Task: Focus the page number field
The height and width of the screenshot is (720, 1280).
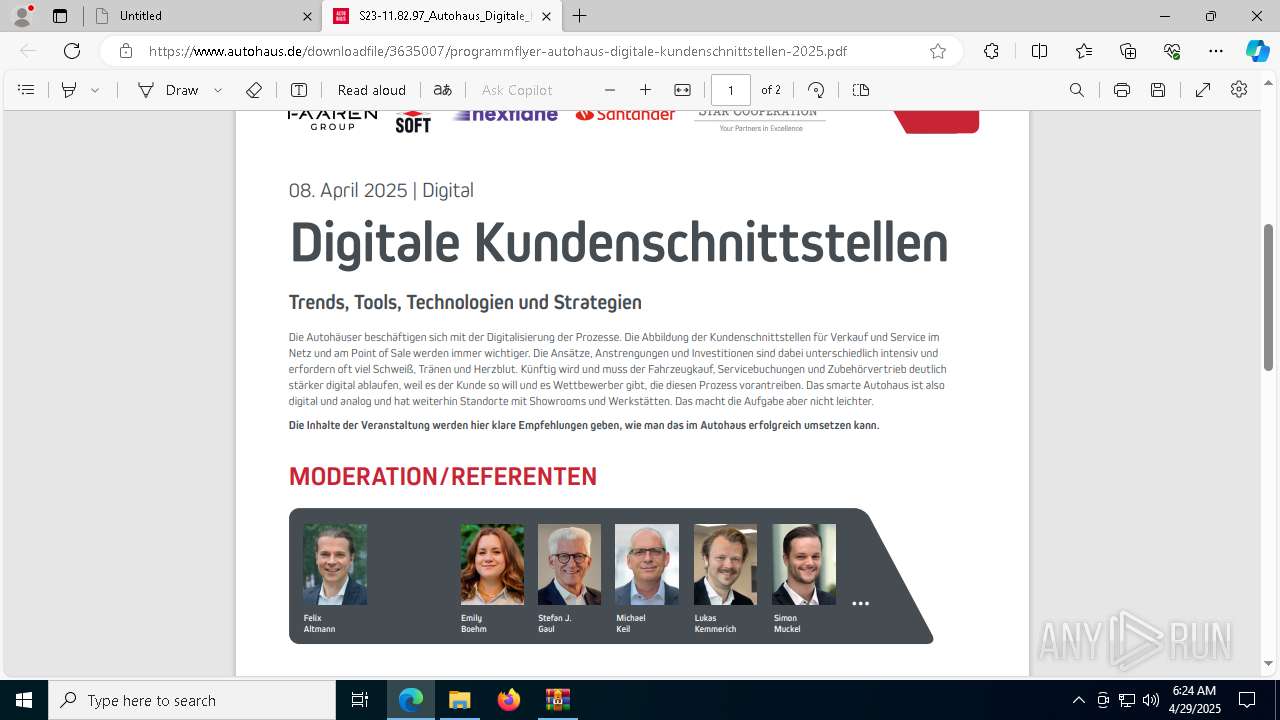Action: point(731,90)
